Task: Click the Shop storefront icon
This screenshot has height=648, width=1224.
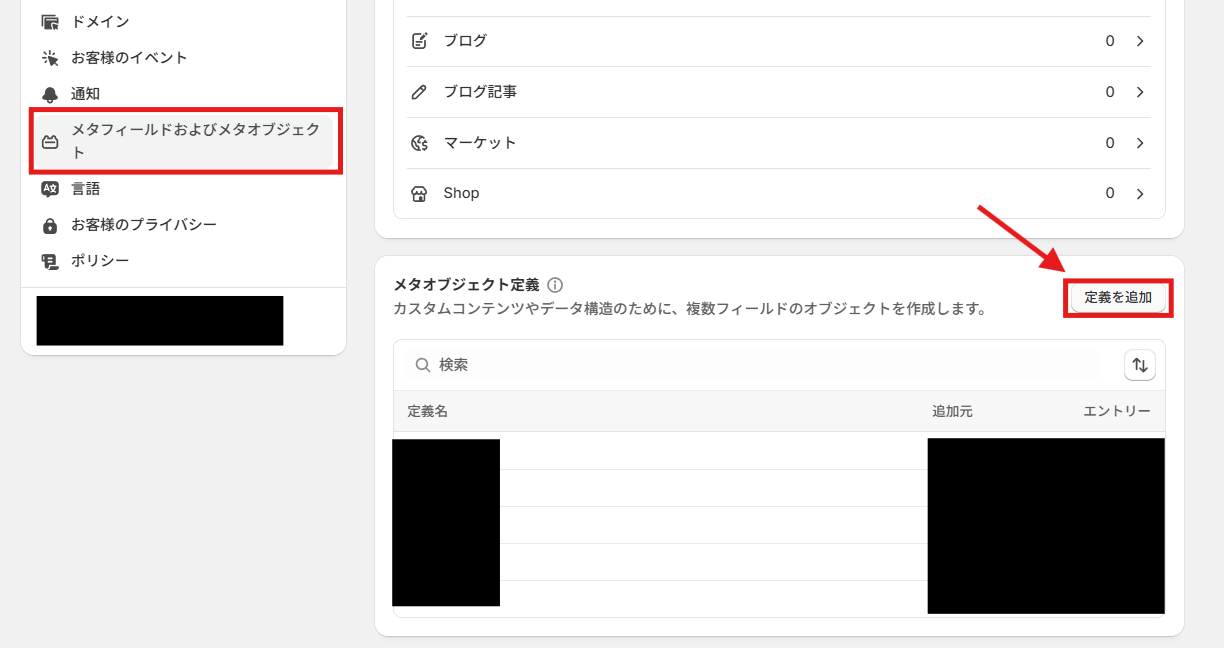Action: (x=420, y=193)
